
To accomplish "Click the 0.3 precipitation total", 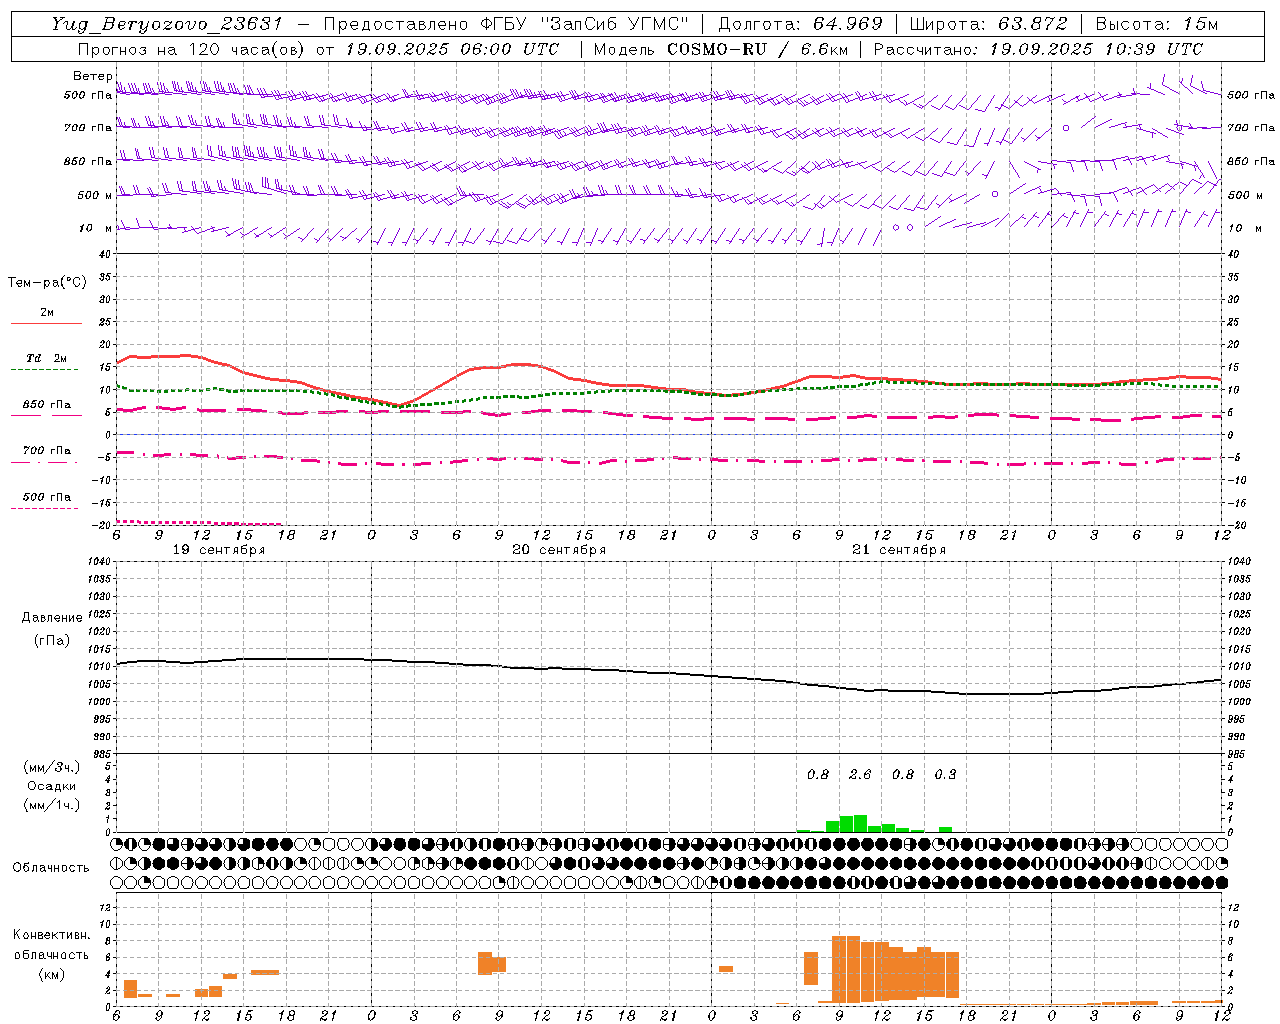I will tap(945, 774).
